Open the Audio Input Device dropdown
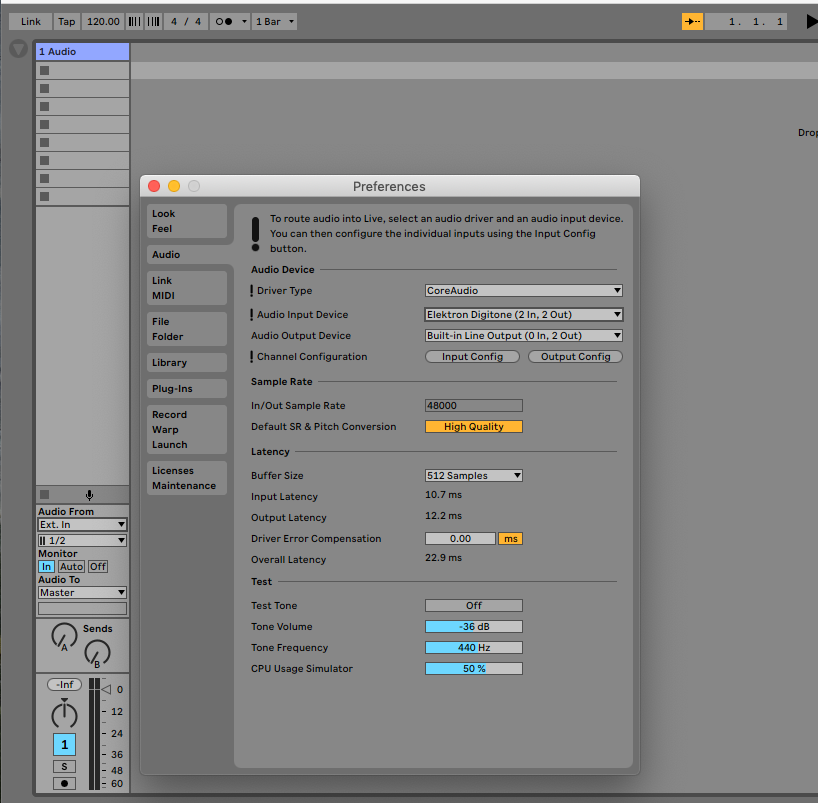Image resolution: width=818 pixels, height=803 pixels. pos(523,314)
